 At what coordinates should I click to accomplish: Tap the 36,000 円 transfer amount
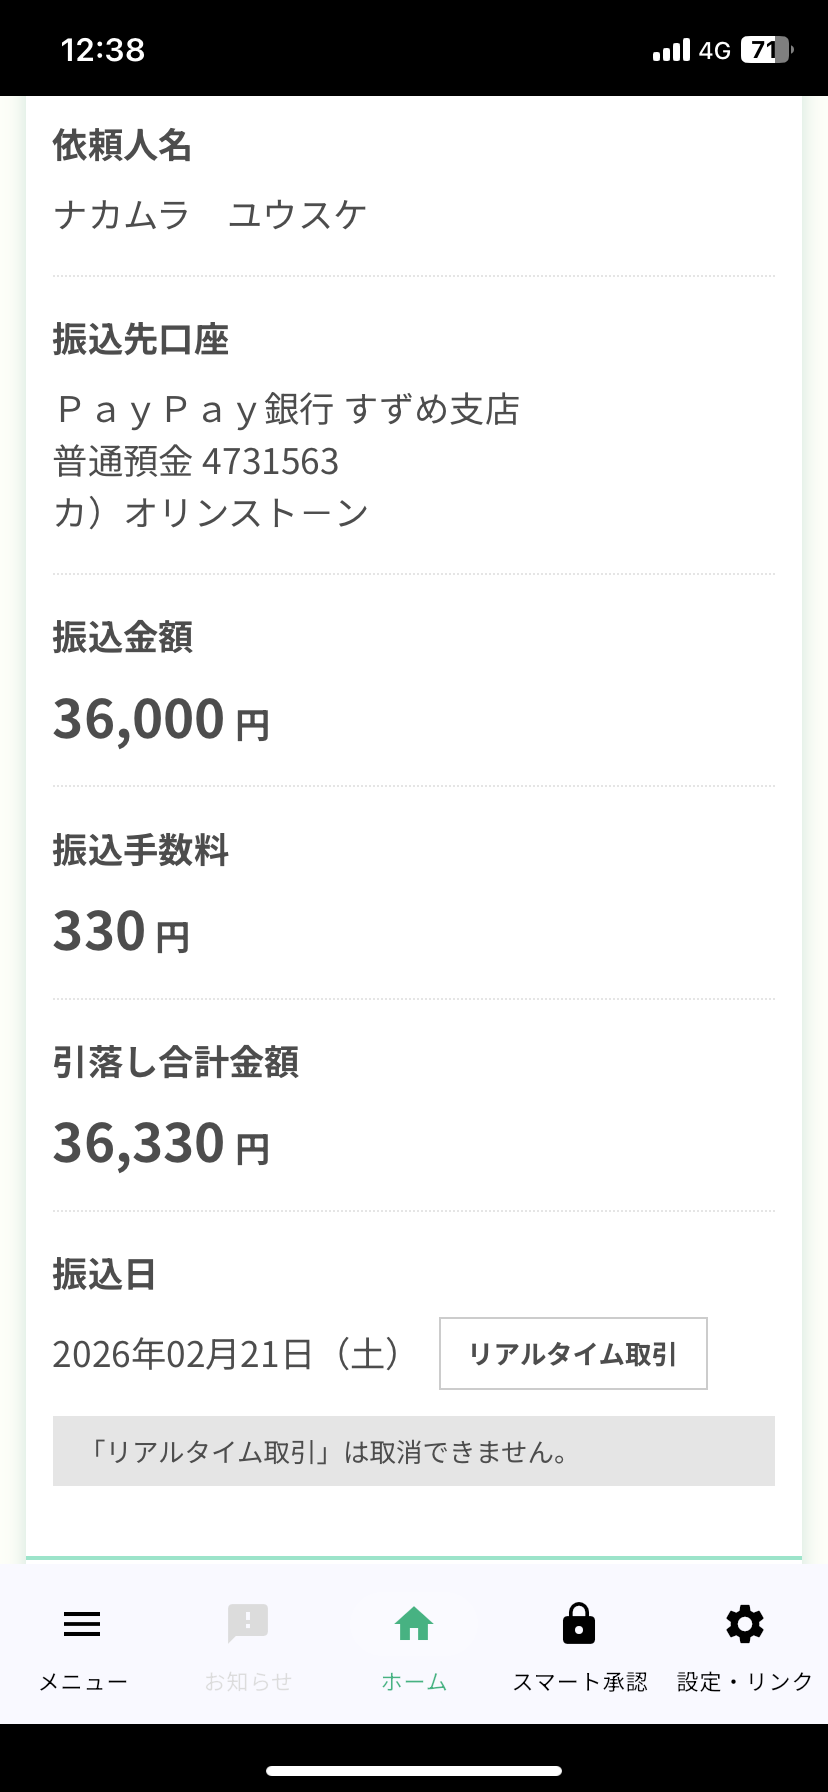coord(161,720)
